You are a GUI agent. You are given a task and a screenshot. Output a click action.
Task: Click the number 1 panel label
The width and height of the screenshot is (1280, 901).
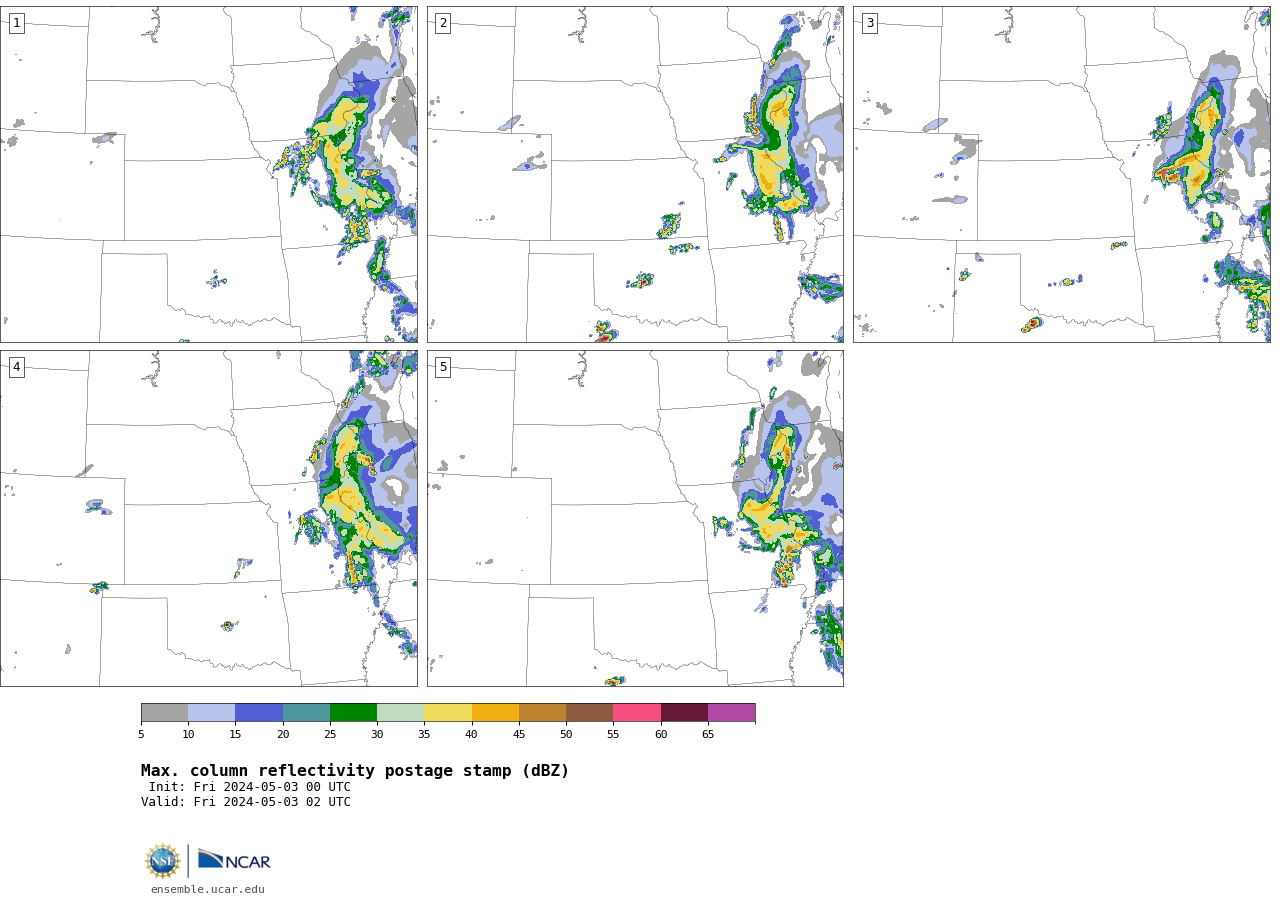[x=16, y=23]
